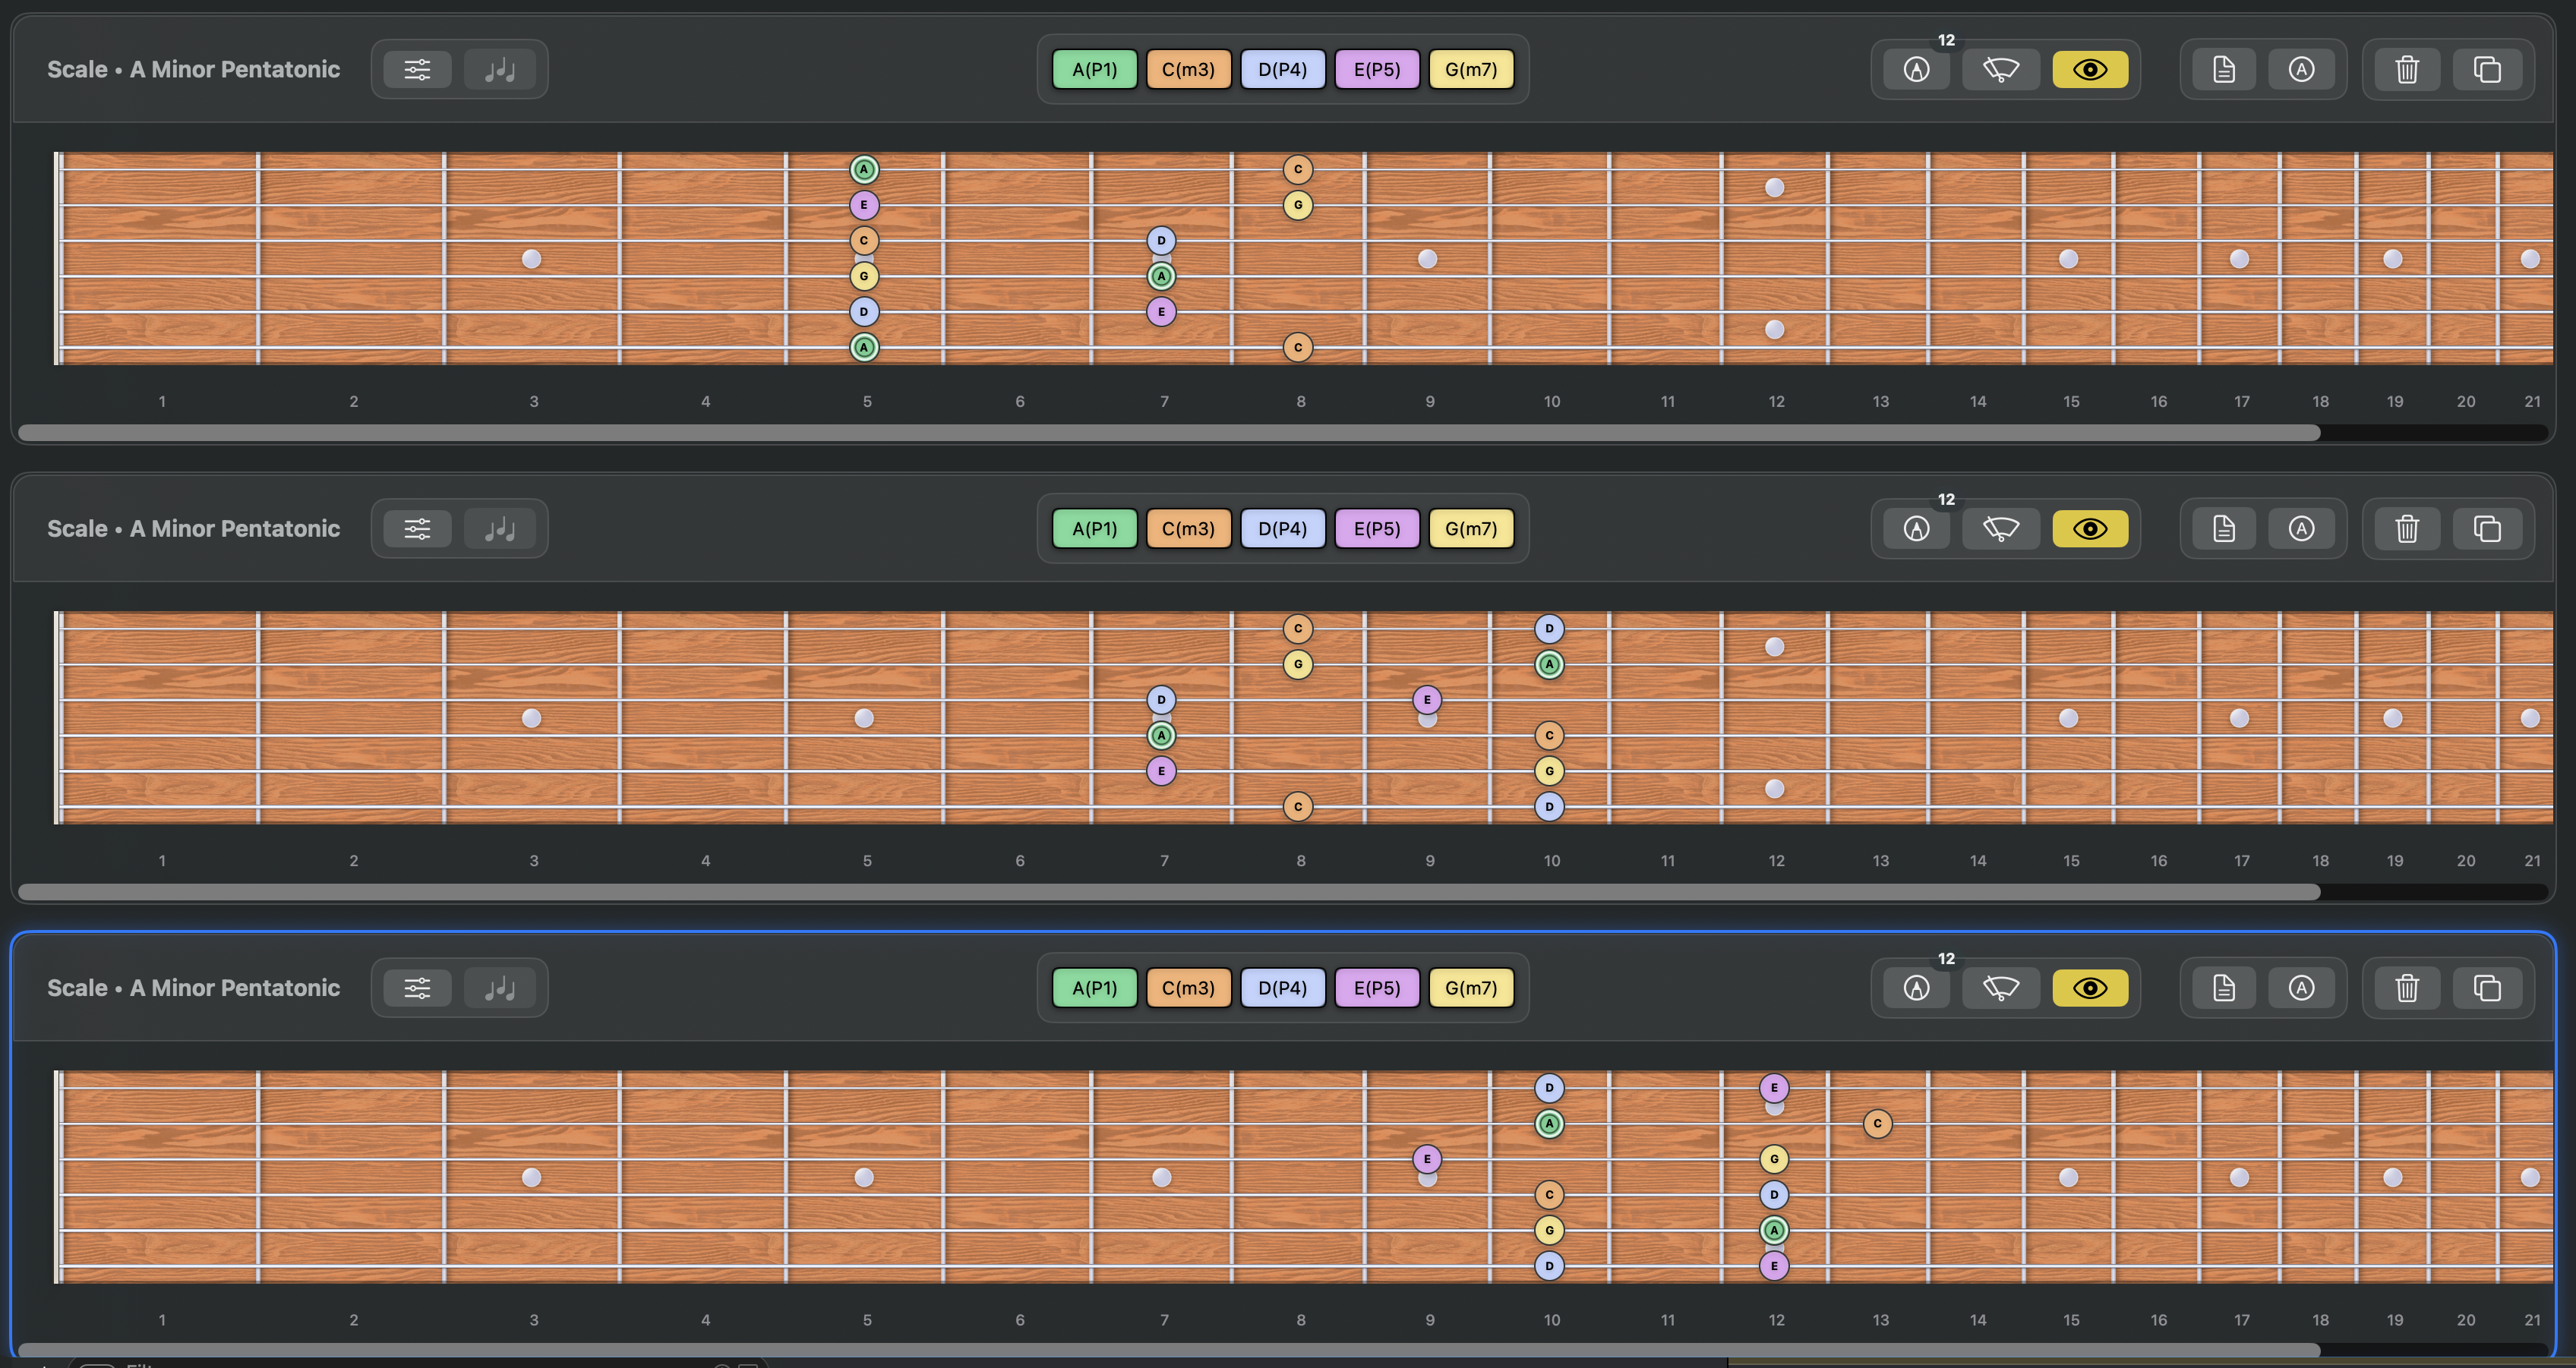Click the wiper clear-notes icon on middle fretboard

(x=2001, y=528)
